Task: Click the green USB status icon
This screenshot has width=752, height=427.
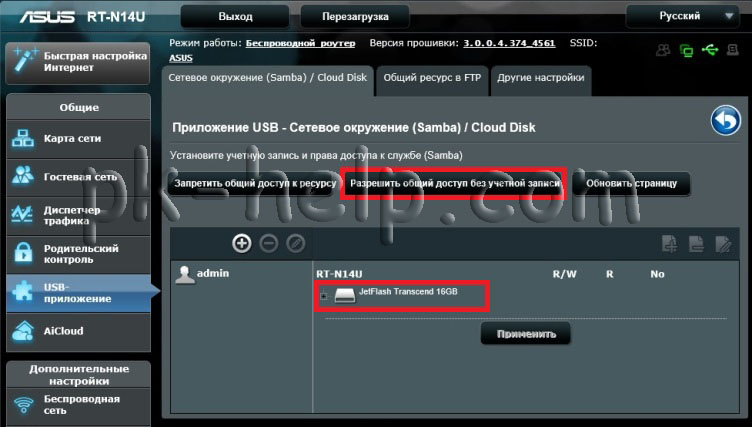Action: (x=710, y=49)
